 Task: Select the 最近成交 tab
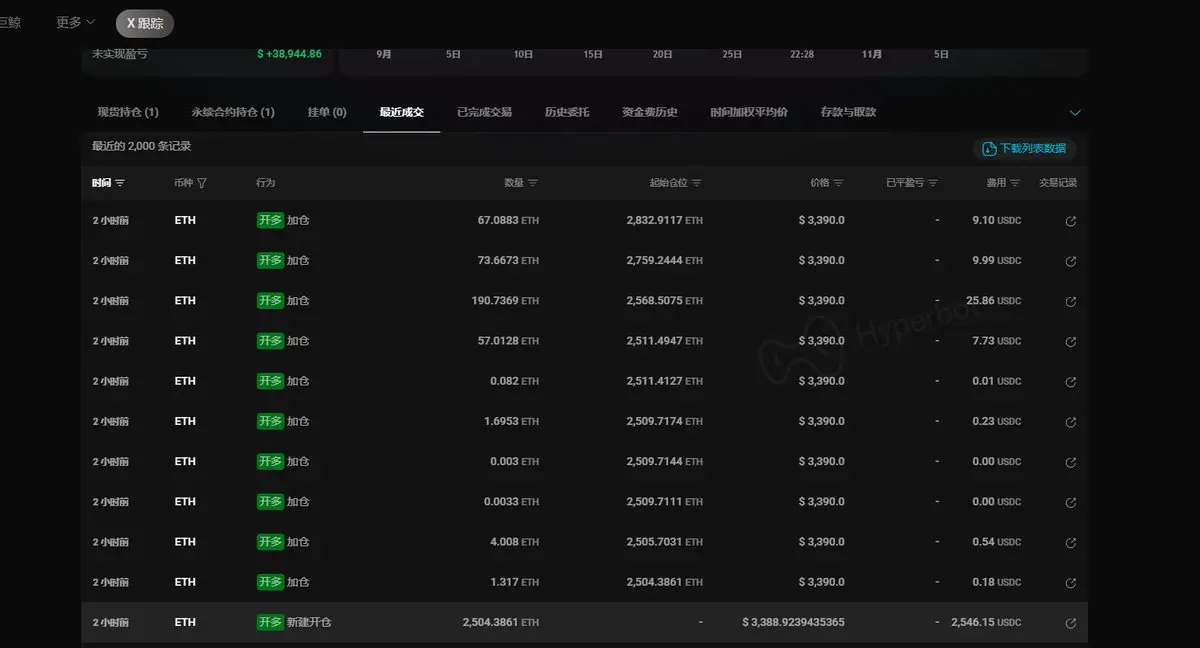402,112
